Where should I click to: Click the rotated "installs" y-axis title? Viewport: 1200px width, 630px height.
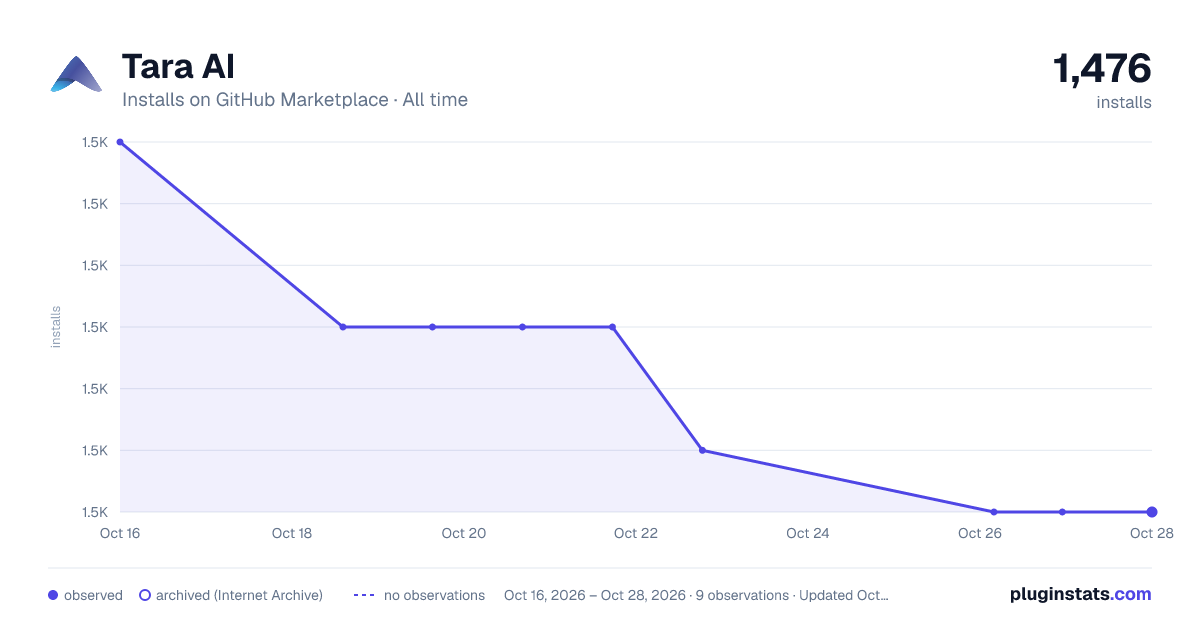pos(56,327)
